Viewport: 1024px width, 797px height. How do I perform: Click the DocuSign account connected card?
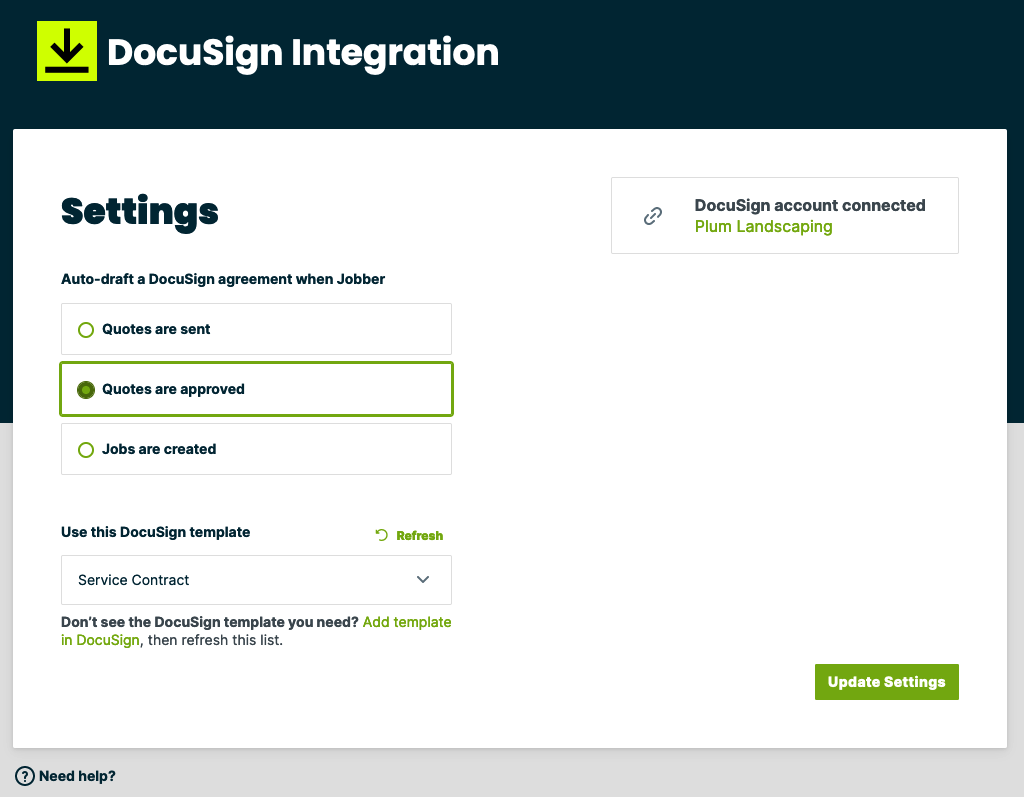point(784,215)
